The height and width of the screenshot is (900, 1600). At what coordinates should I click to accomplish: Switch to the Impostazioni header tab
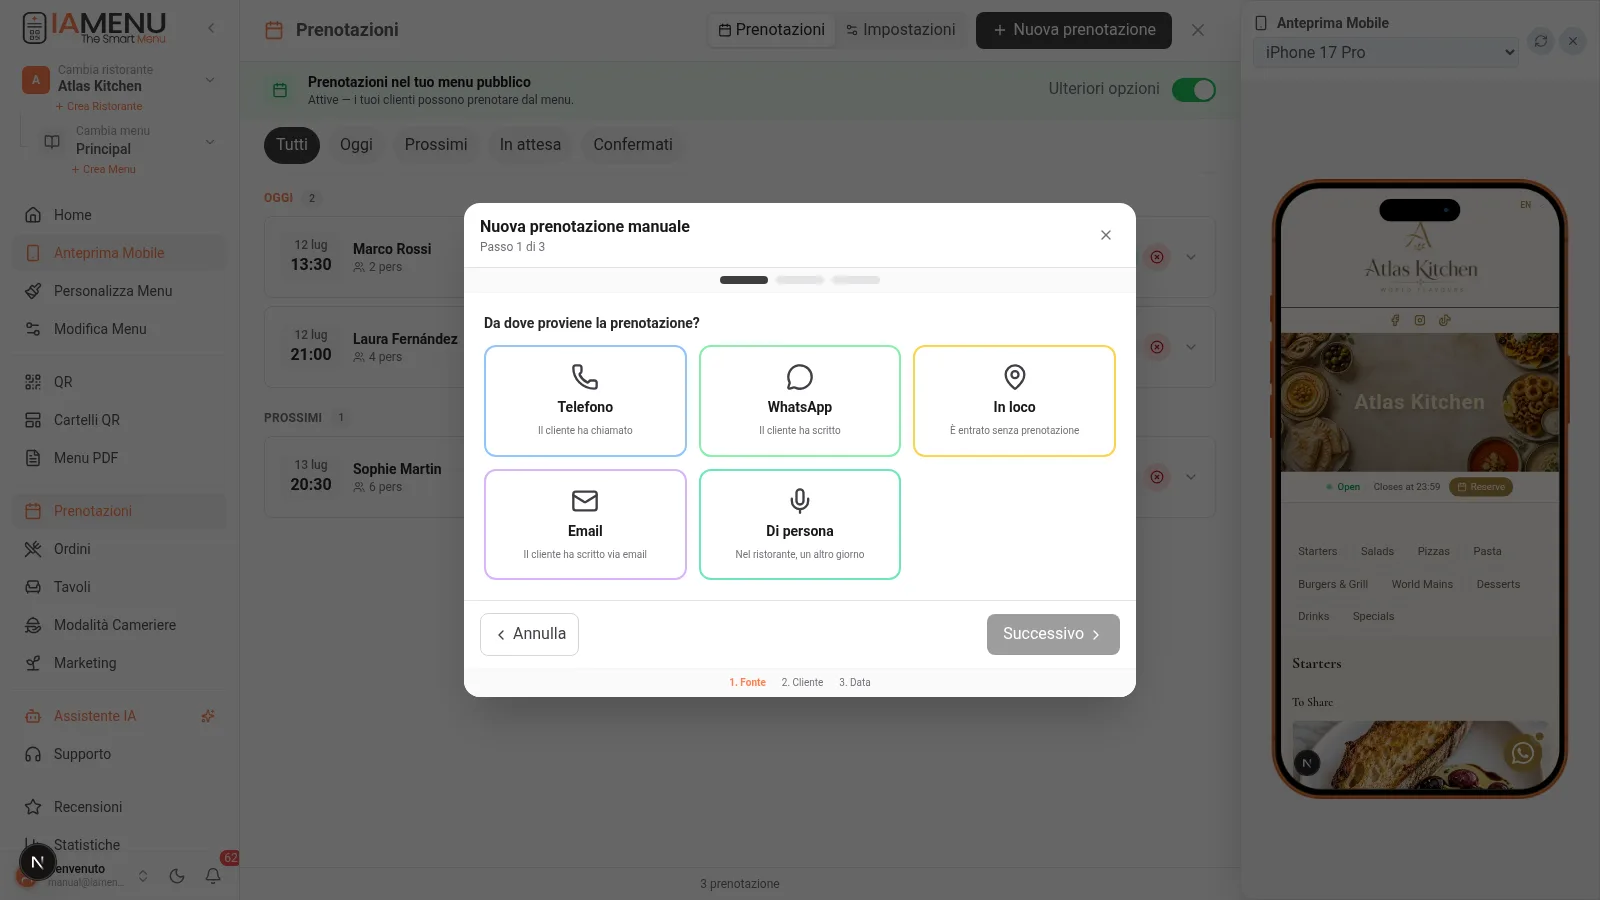[901, 30]
